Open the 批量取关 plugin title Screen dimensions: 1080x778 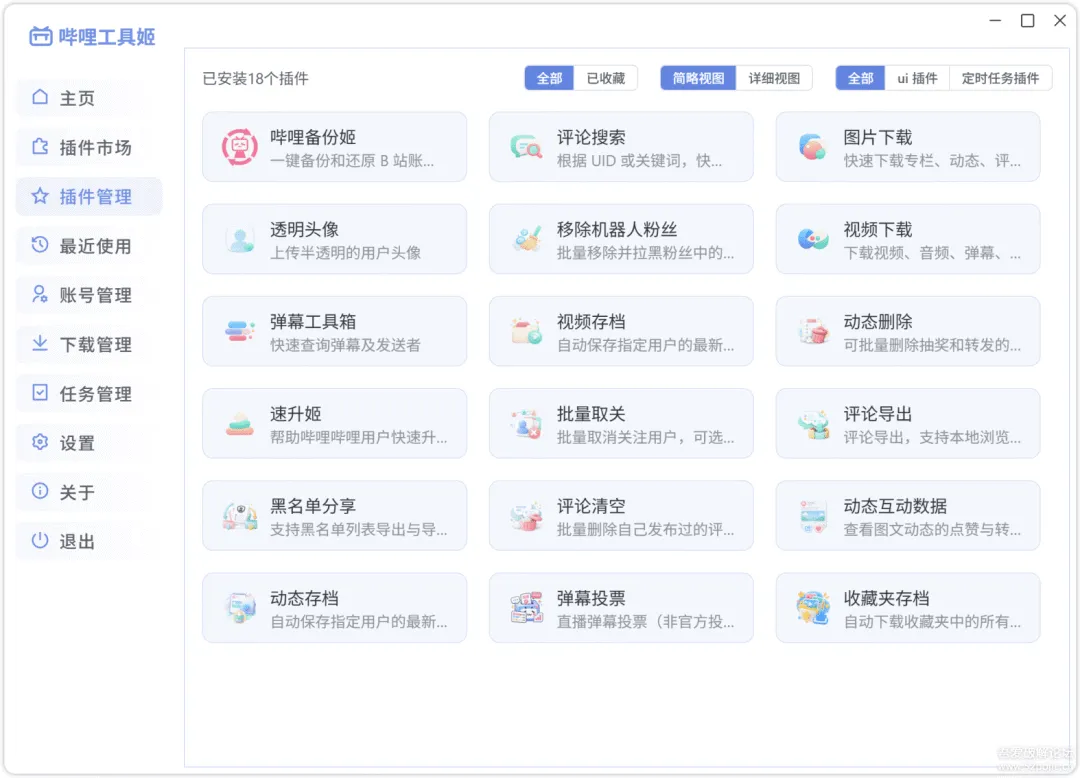coord(591,414)
